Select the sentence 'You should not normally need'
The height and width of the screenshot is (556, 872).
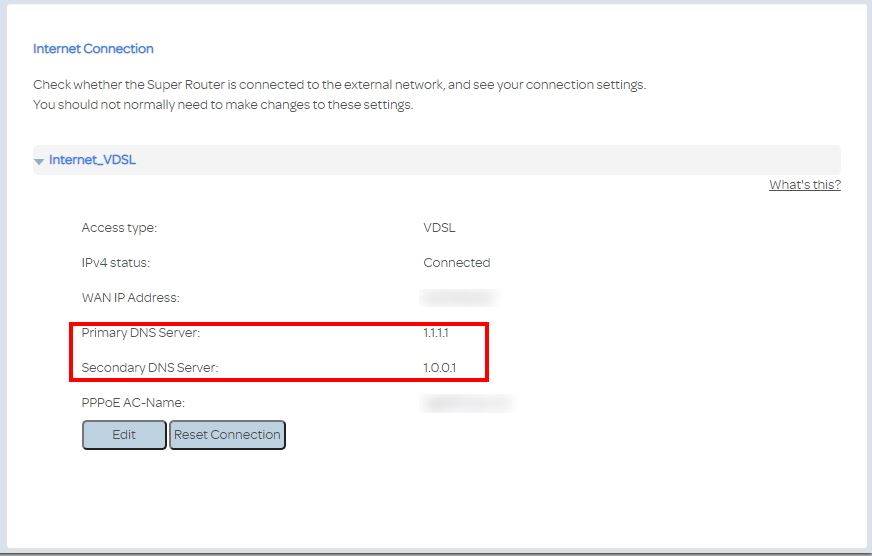223,105
